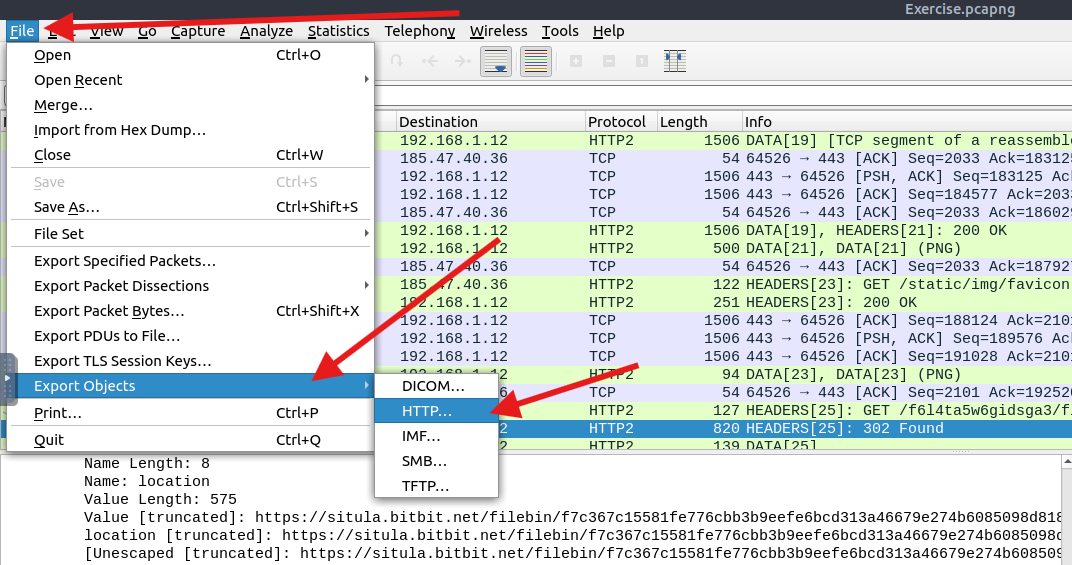The width and height of the screenshot is (1072, 565).
Task: Open the File menu
Action: (22, 31)
